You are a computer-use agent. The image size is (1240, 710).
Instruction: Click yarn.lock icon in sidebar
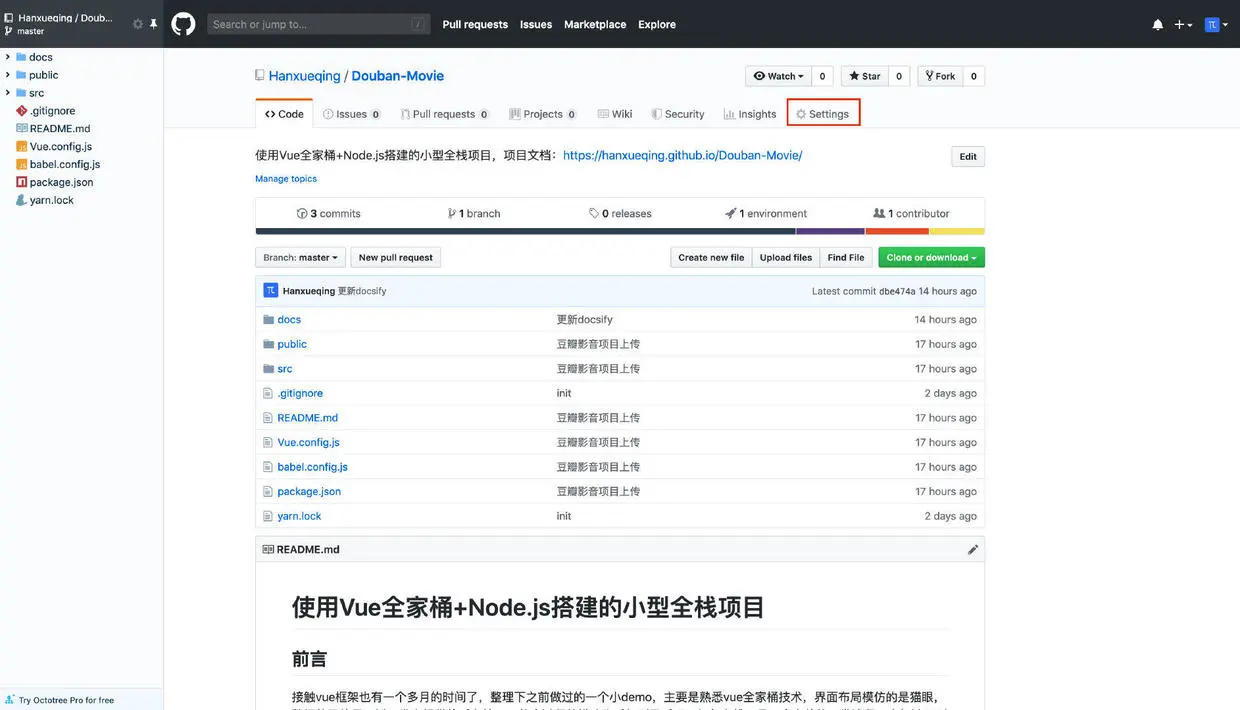click(x=22, y=200)
